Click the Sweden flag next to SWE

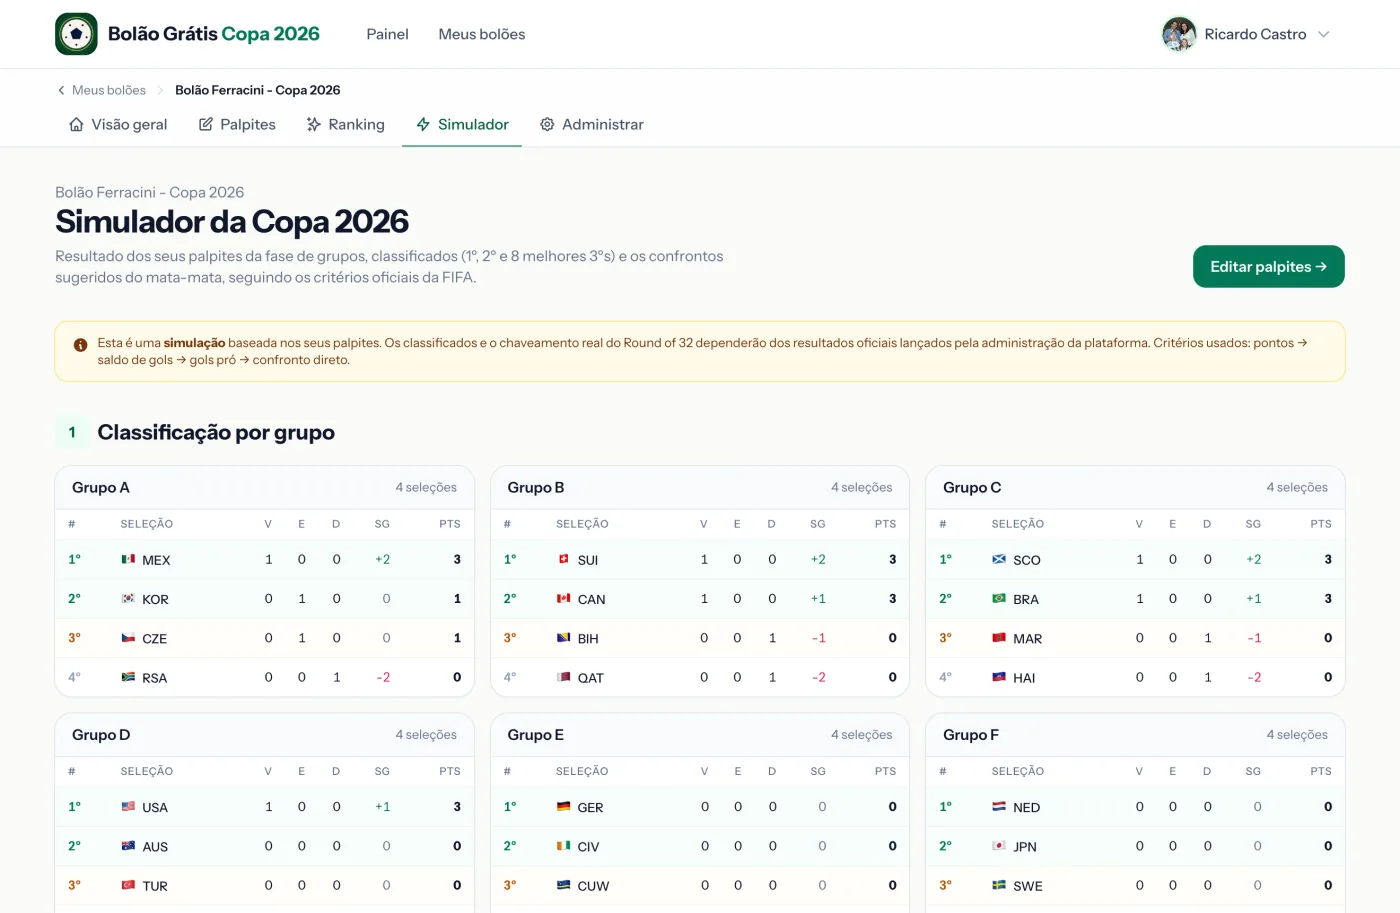click(999, 885)
